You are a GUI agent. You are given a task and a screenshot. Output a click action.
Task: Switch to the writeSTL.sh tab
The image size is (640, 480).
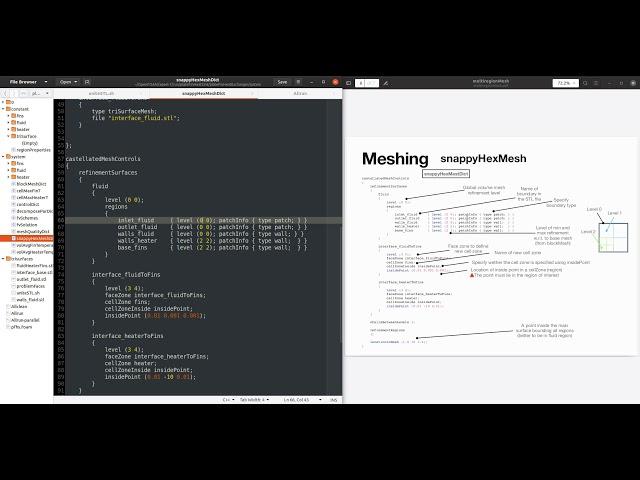(101, 93)
